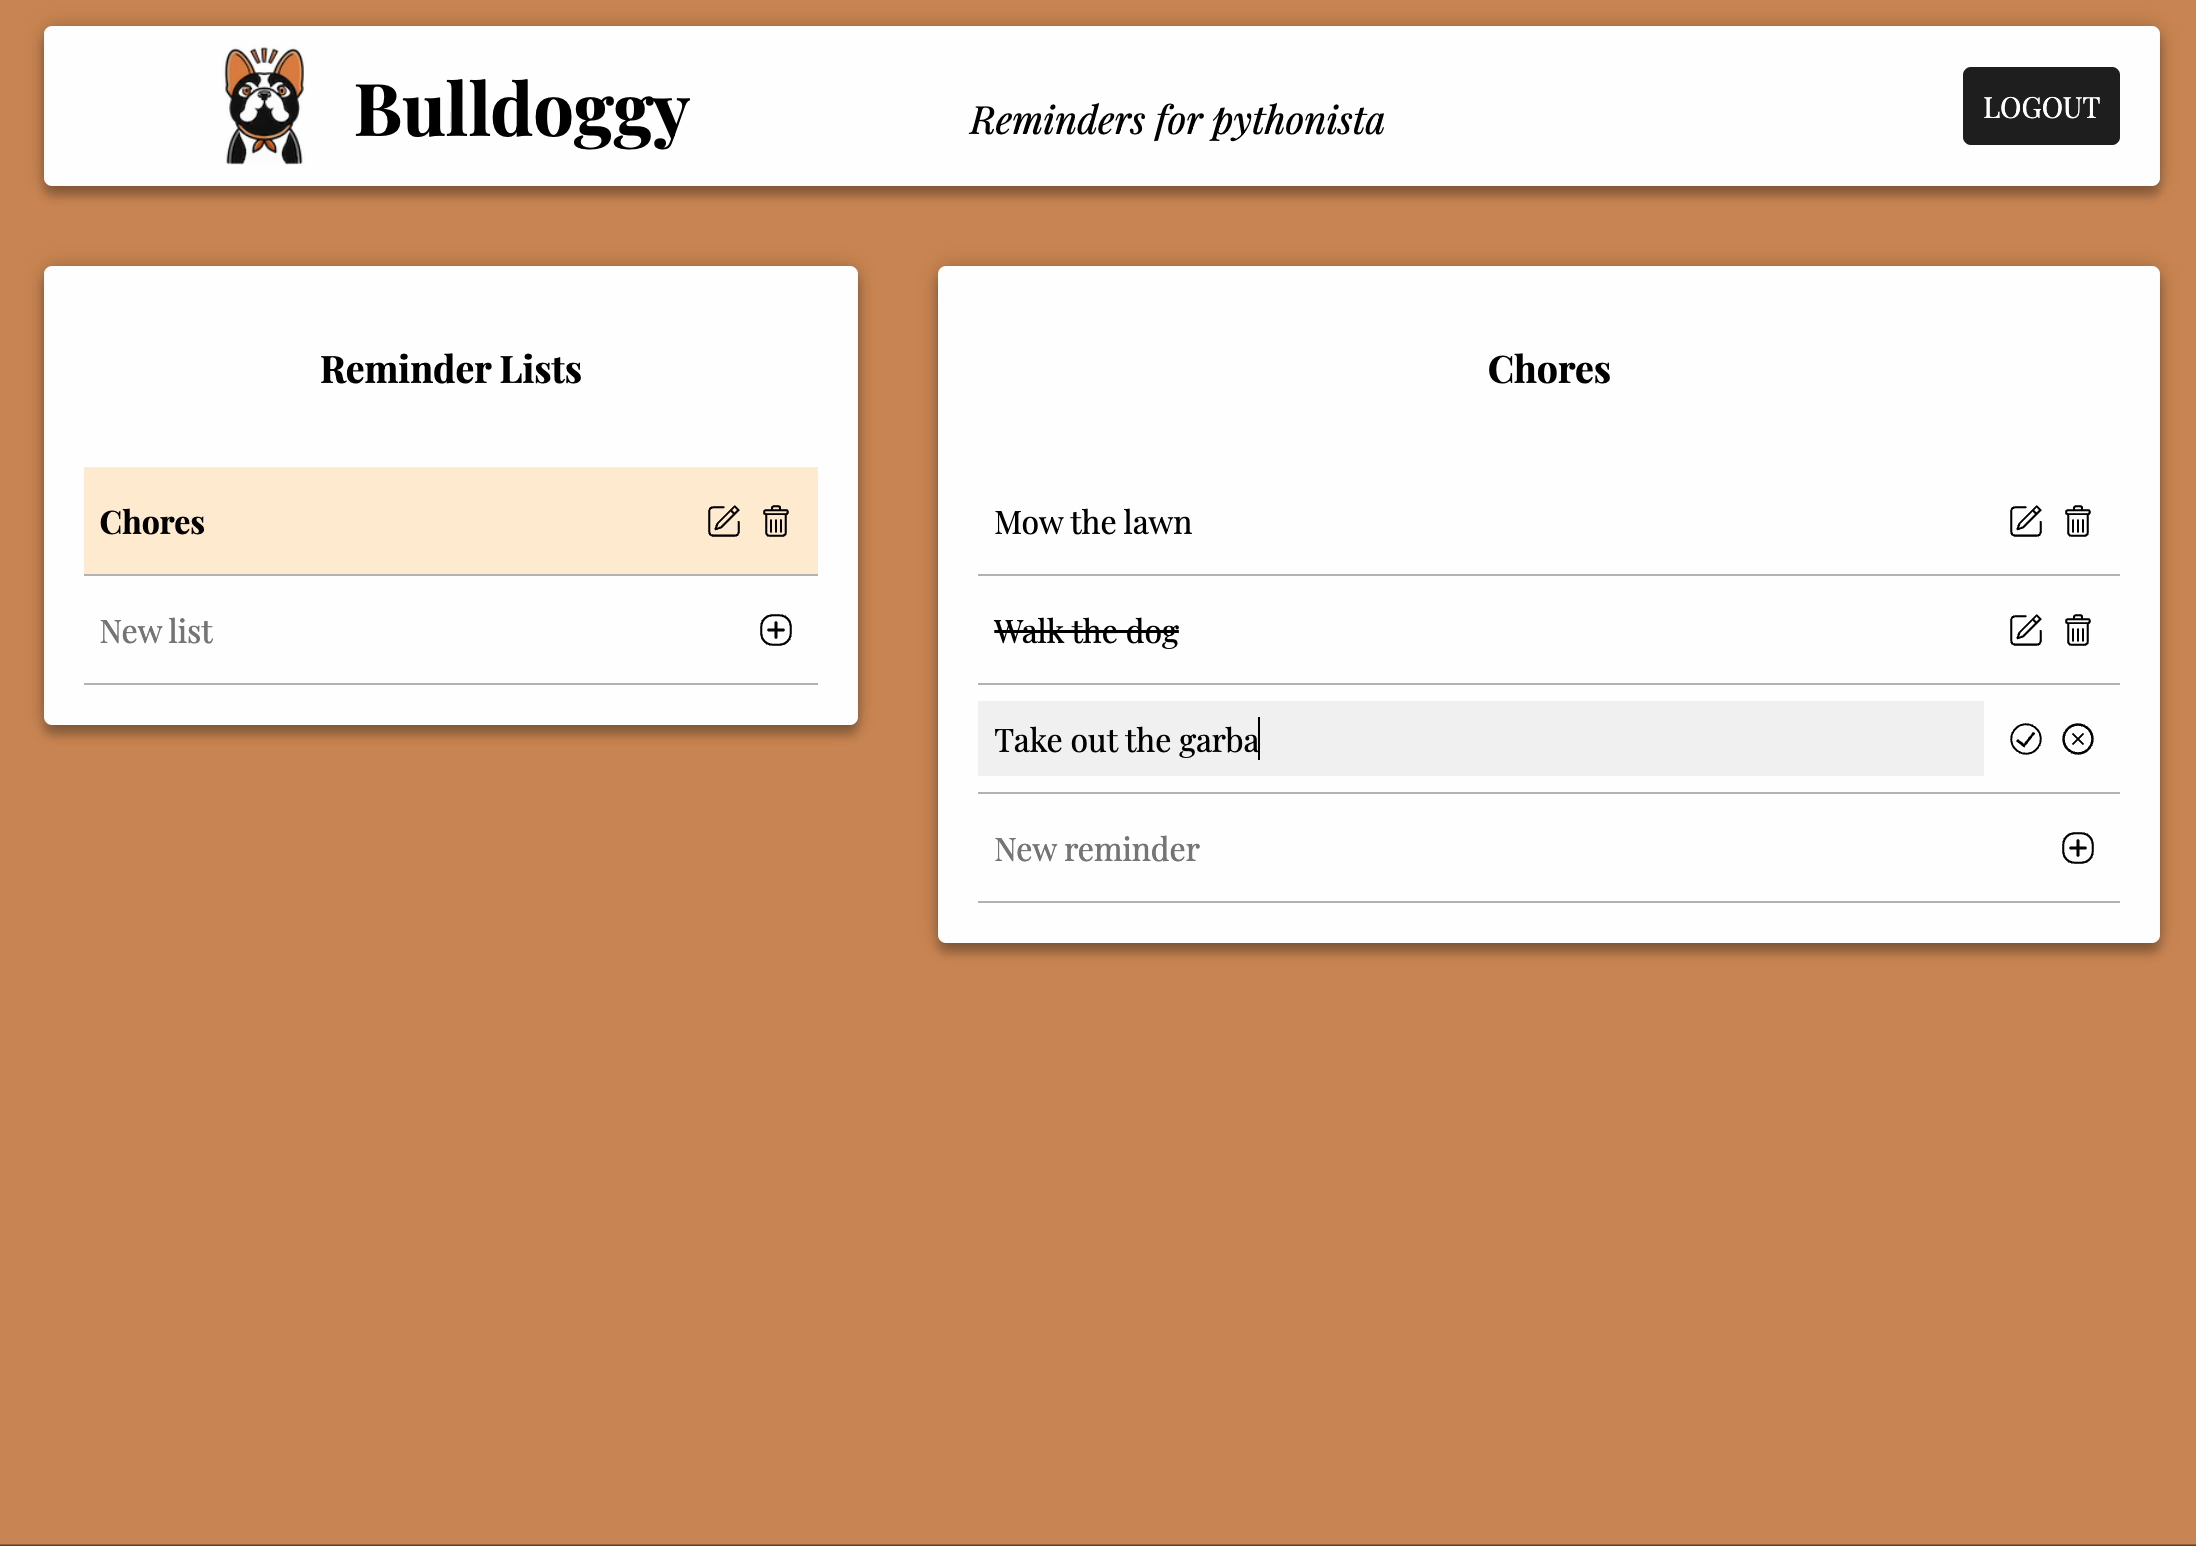Click the Reminder Lists panel heading
The image size is (2196, 1546).
click(x=450, y=368)
